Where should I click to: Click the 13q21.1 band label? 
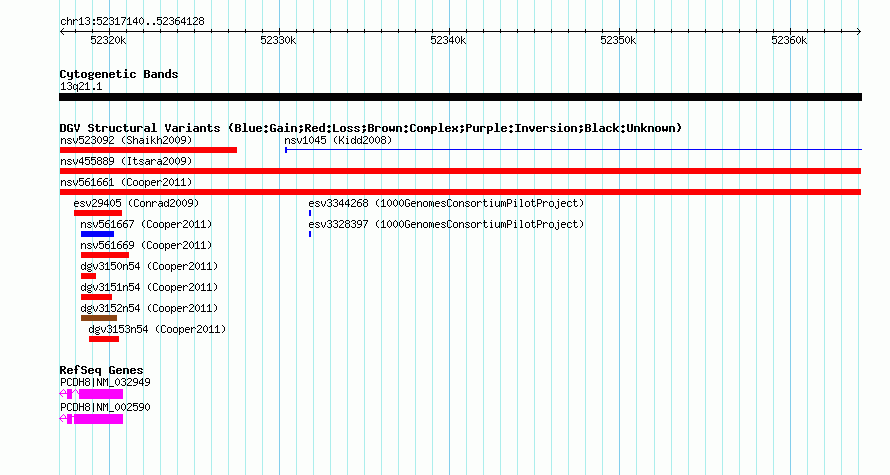[x=81, y=86]
